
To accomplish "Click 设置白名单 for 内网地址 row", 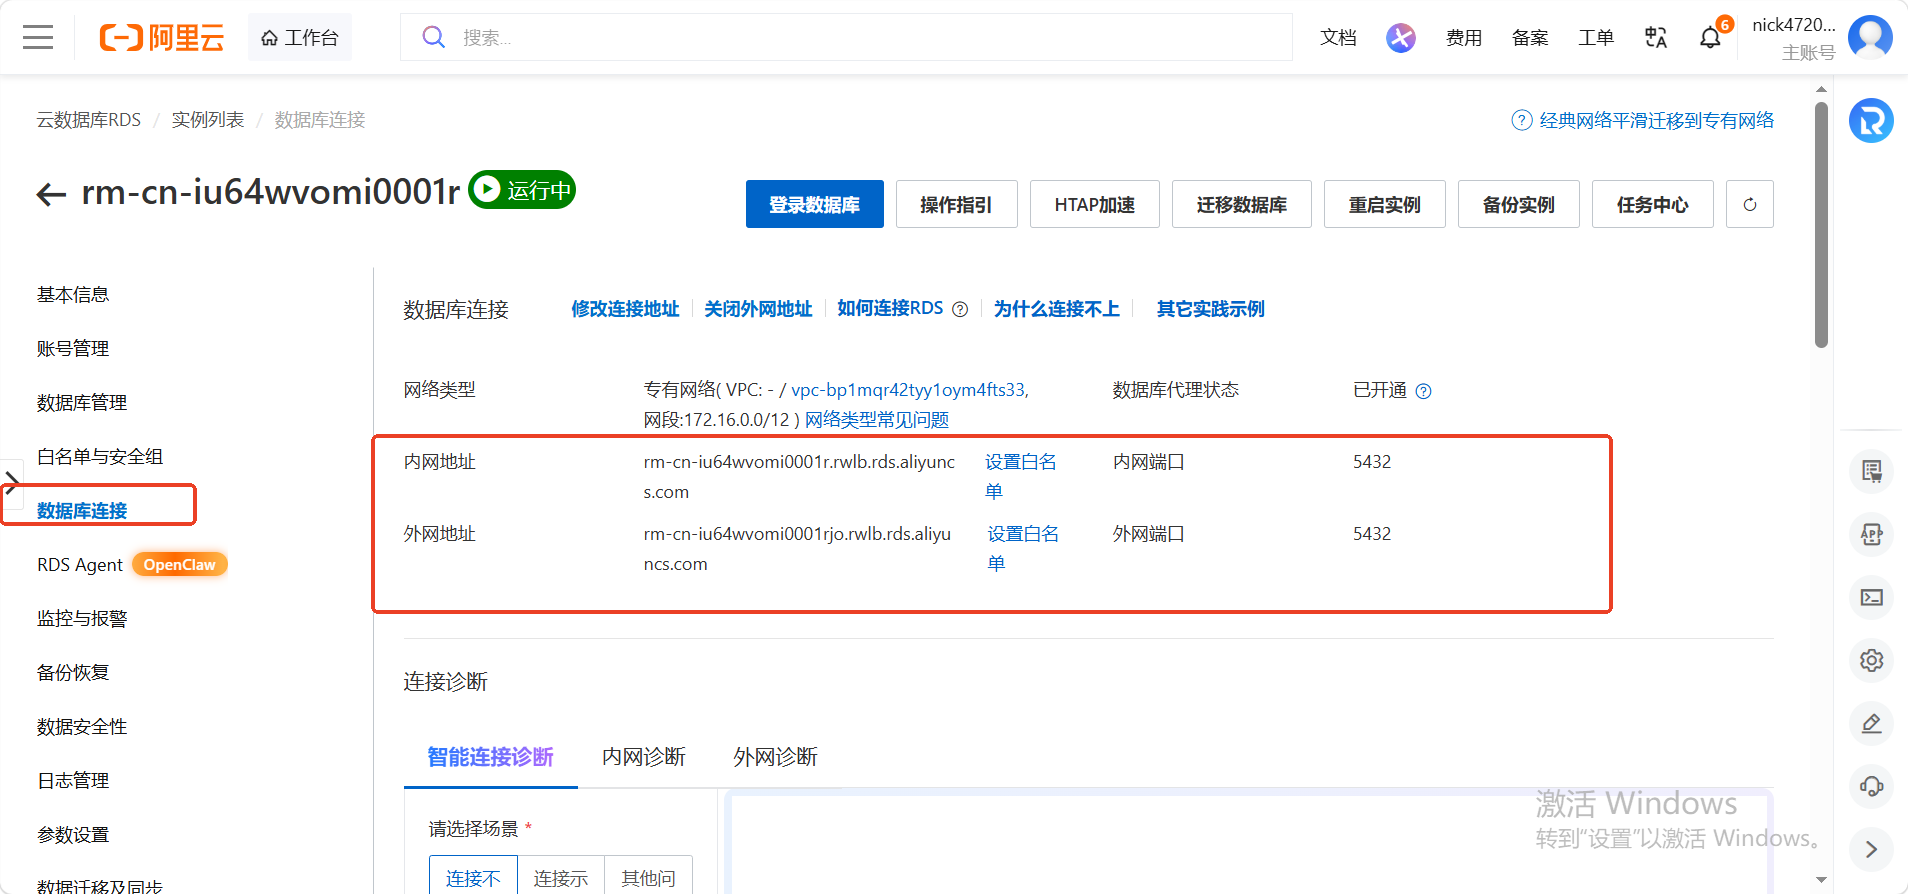I will click(1020, 476).
